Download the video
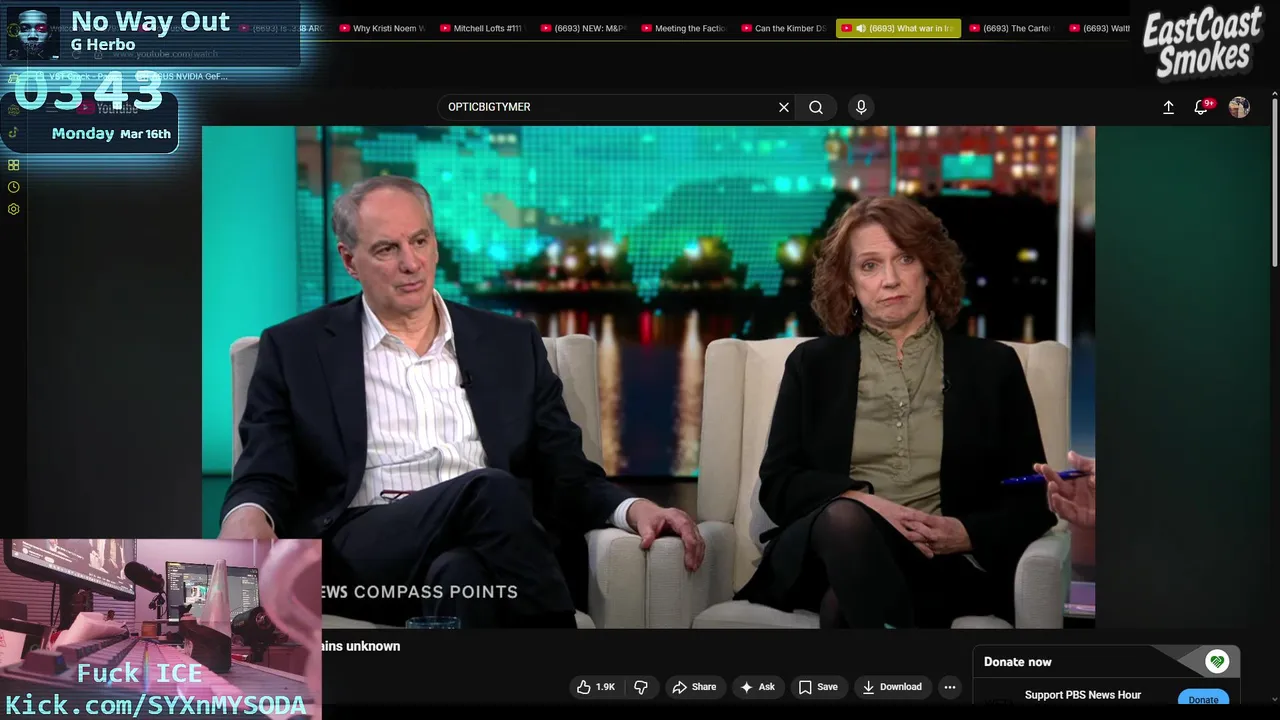Image resolution: width=1280 pixels, height=720 pixels. [x=892, y=687]
